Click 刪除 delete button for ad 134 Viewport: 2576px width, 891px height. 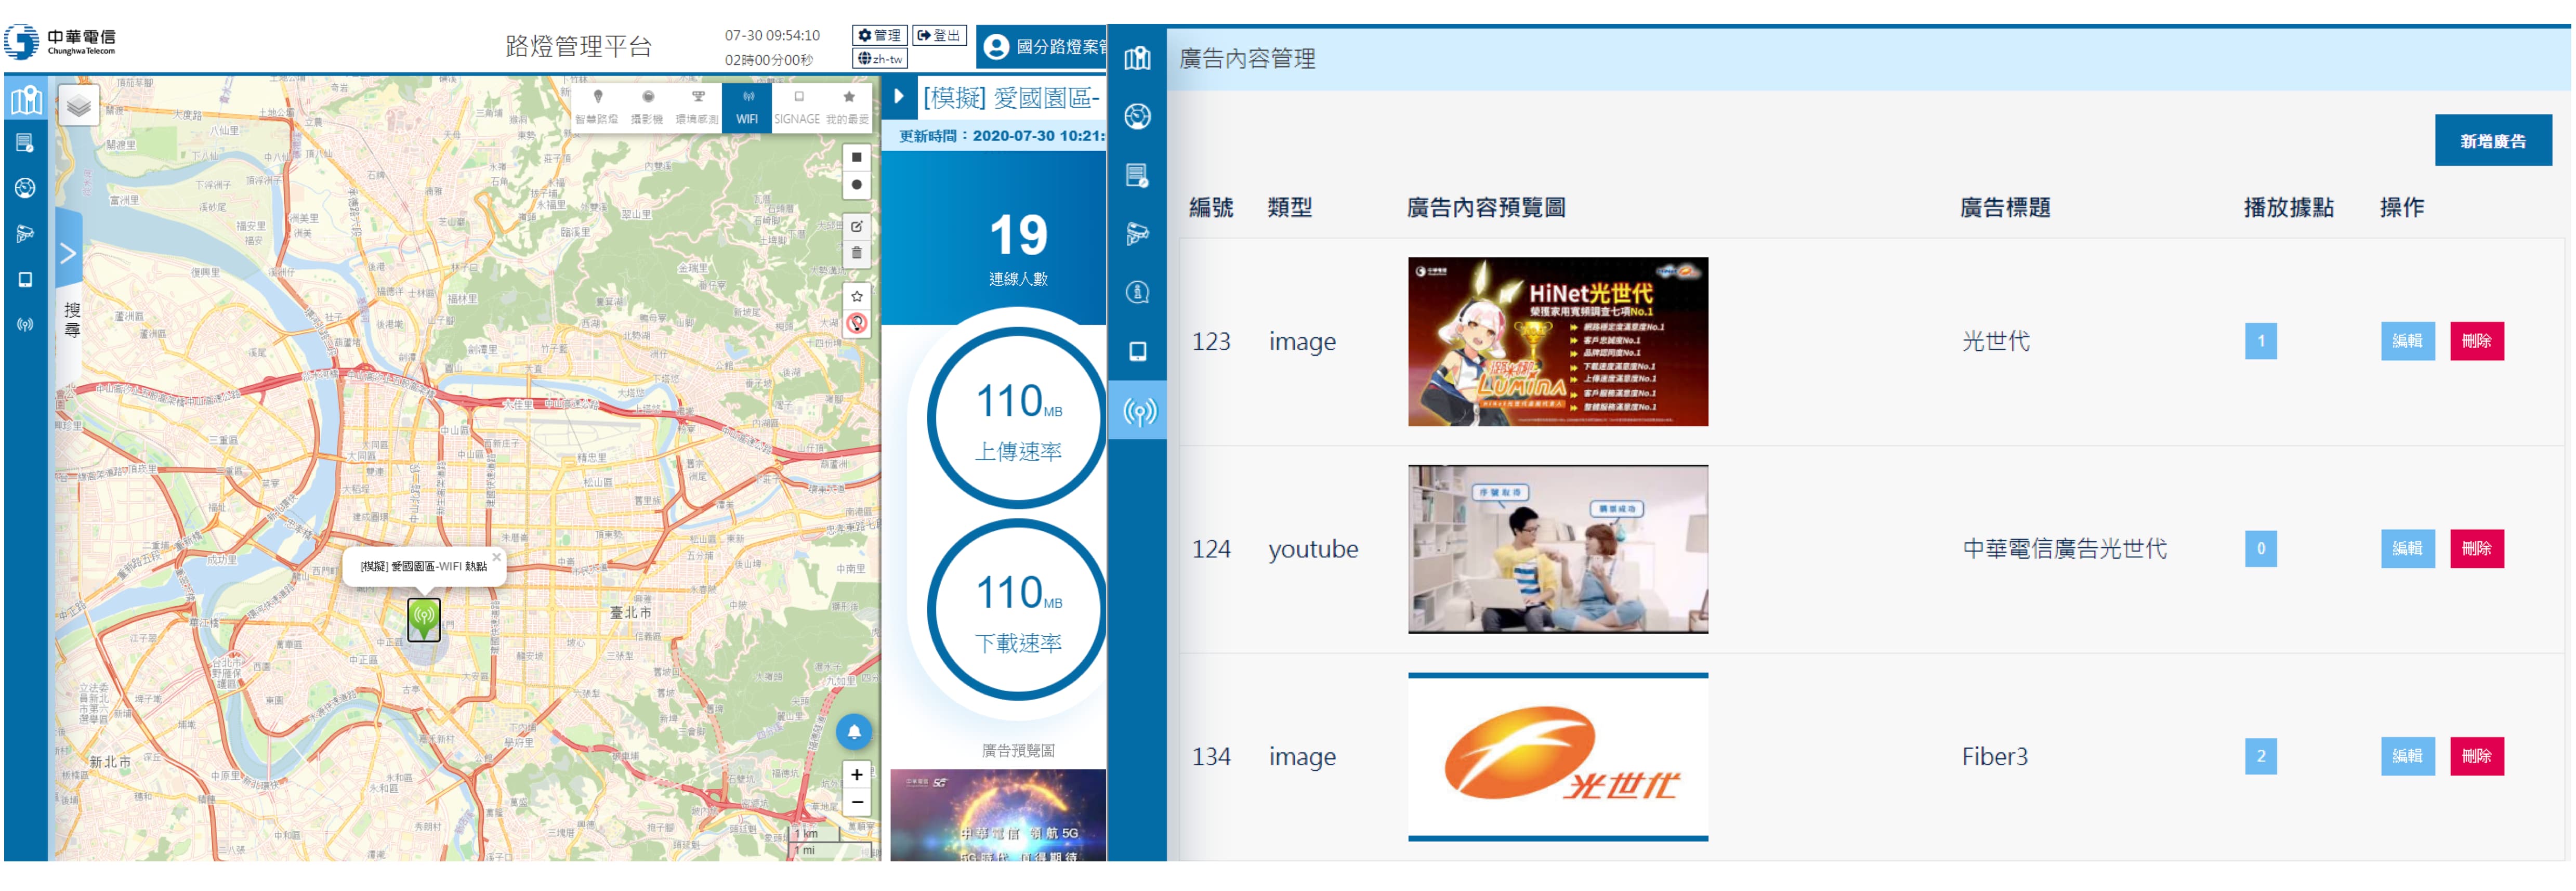pyautogui.click(x=2476, y=756)
